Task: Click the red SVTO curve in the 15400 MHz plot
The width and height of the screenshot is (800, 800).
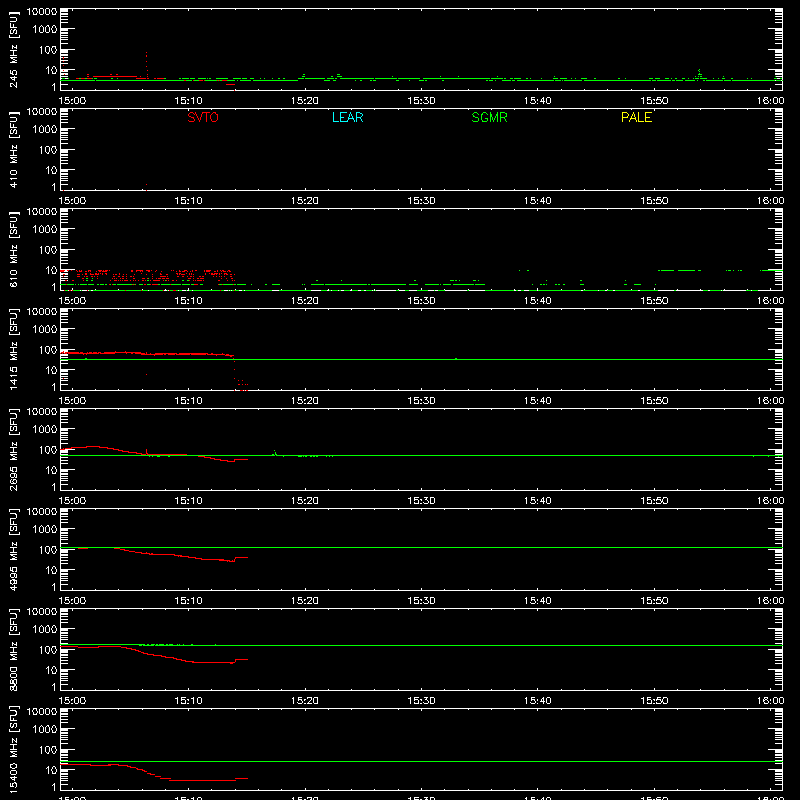Action: point(153,772)
